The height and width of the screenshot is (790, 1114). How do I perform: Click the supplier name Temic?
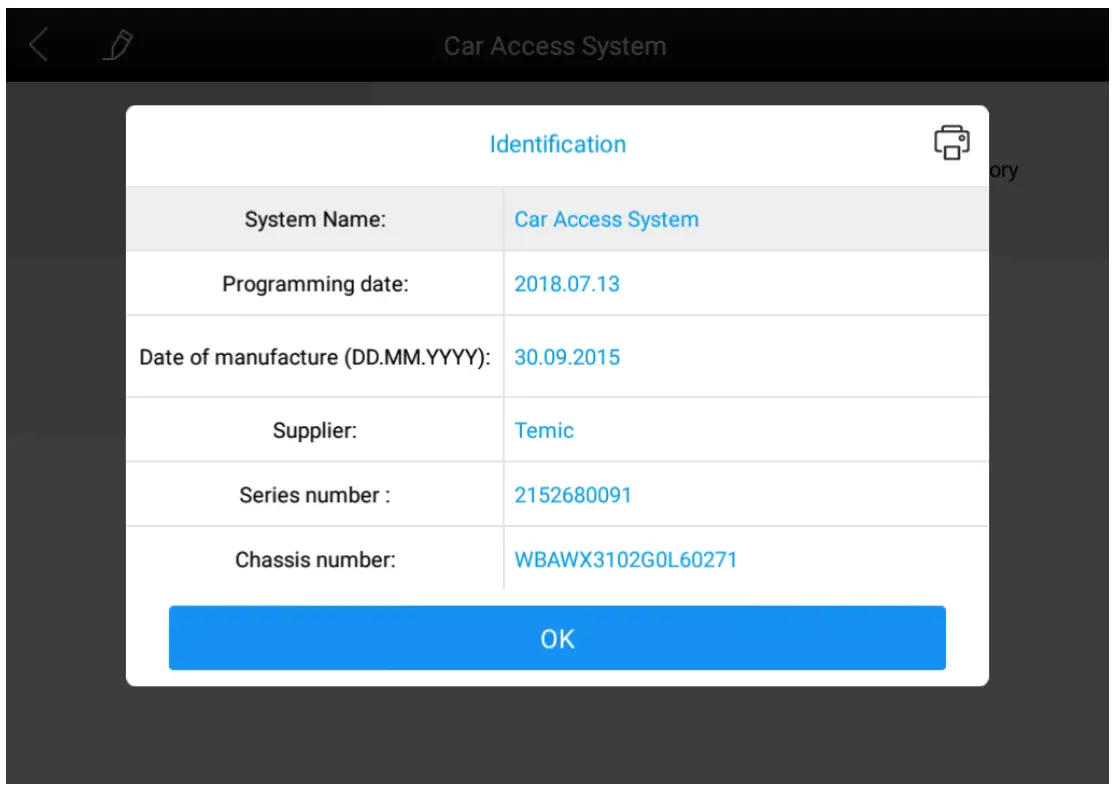pos(545,430)
